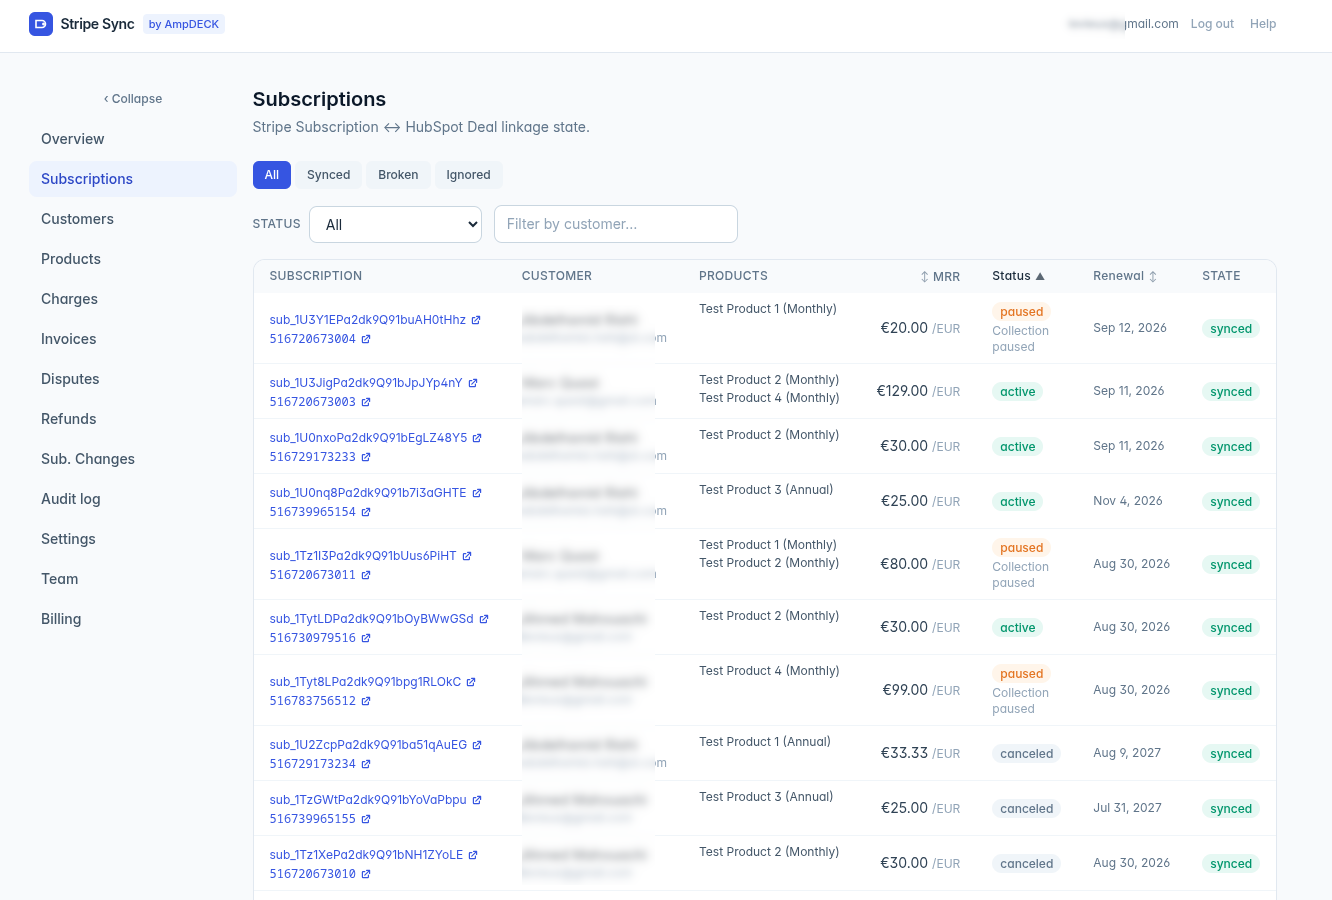Open Sub. Changes in the sidebar
Screen dimensions: 1332x900
click(133, 459)
